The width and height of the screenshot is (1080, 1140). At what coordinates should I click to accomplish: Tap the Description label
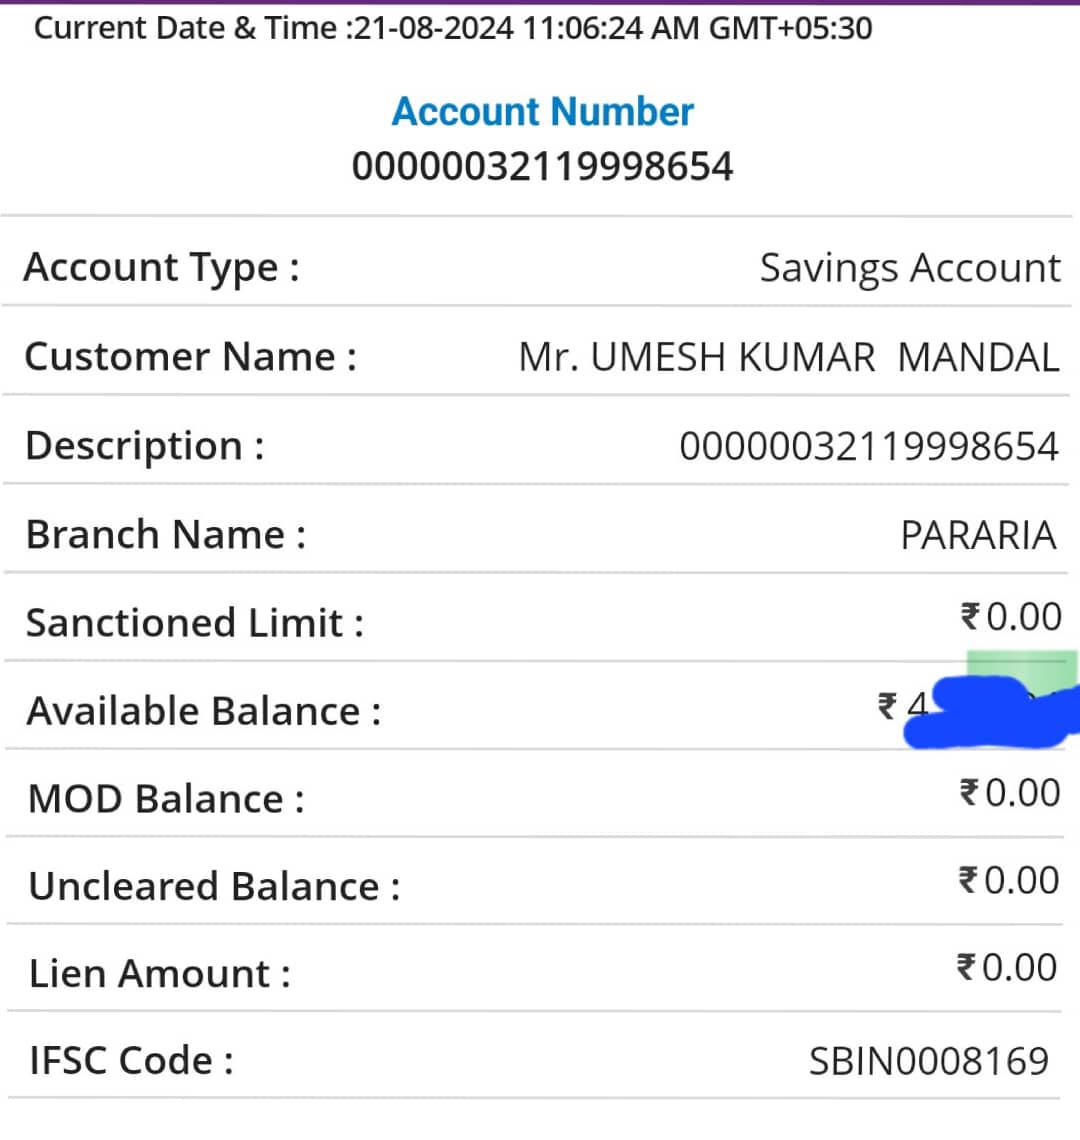pyautogui.click(x=145, y=446)
